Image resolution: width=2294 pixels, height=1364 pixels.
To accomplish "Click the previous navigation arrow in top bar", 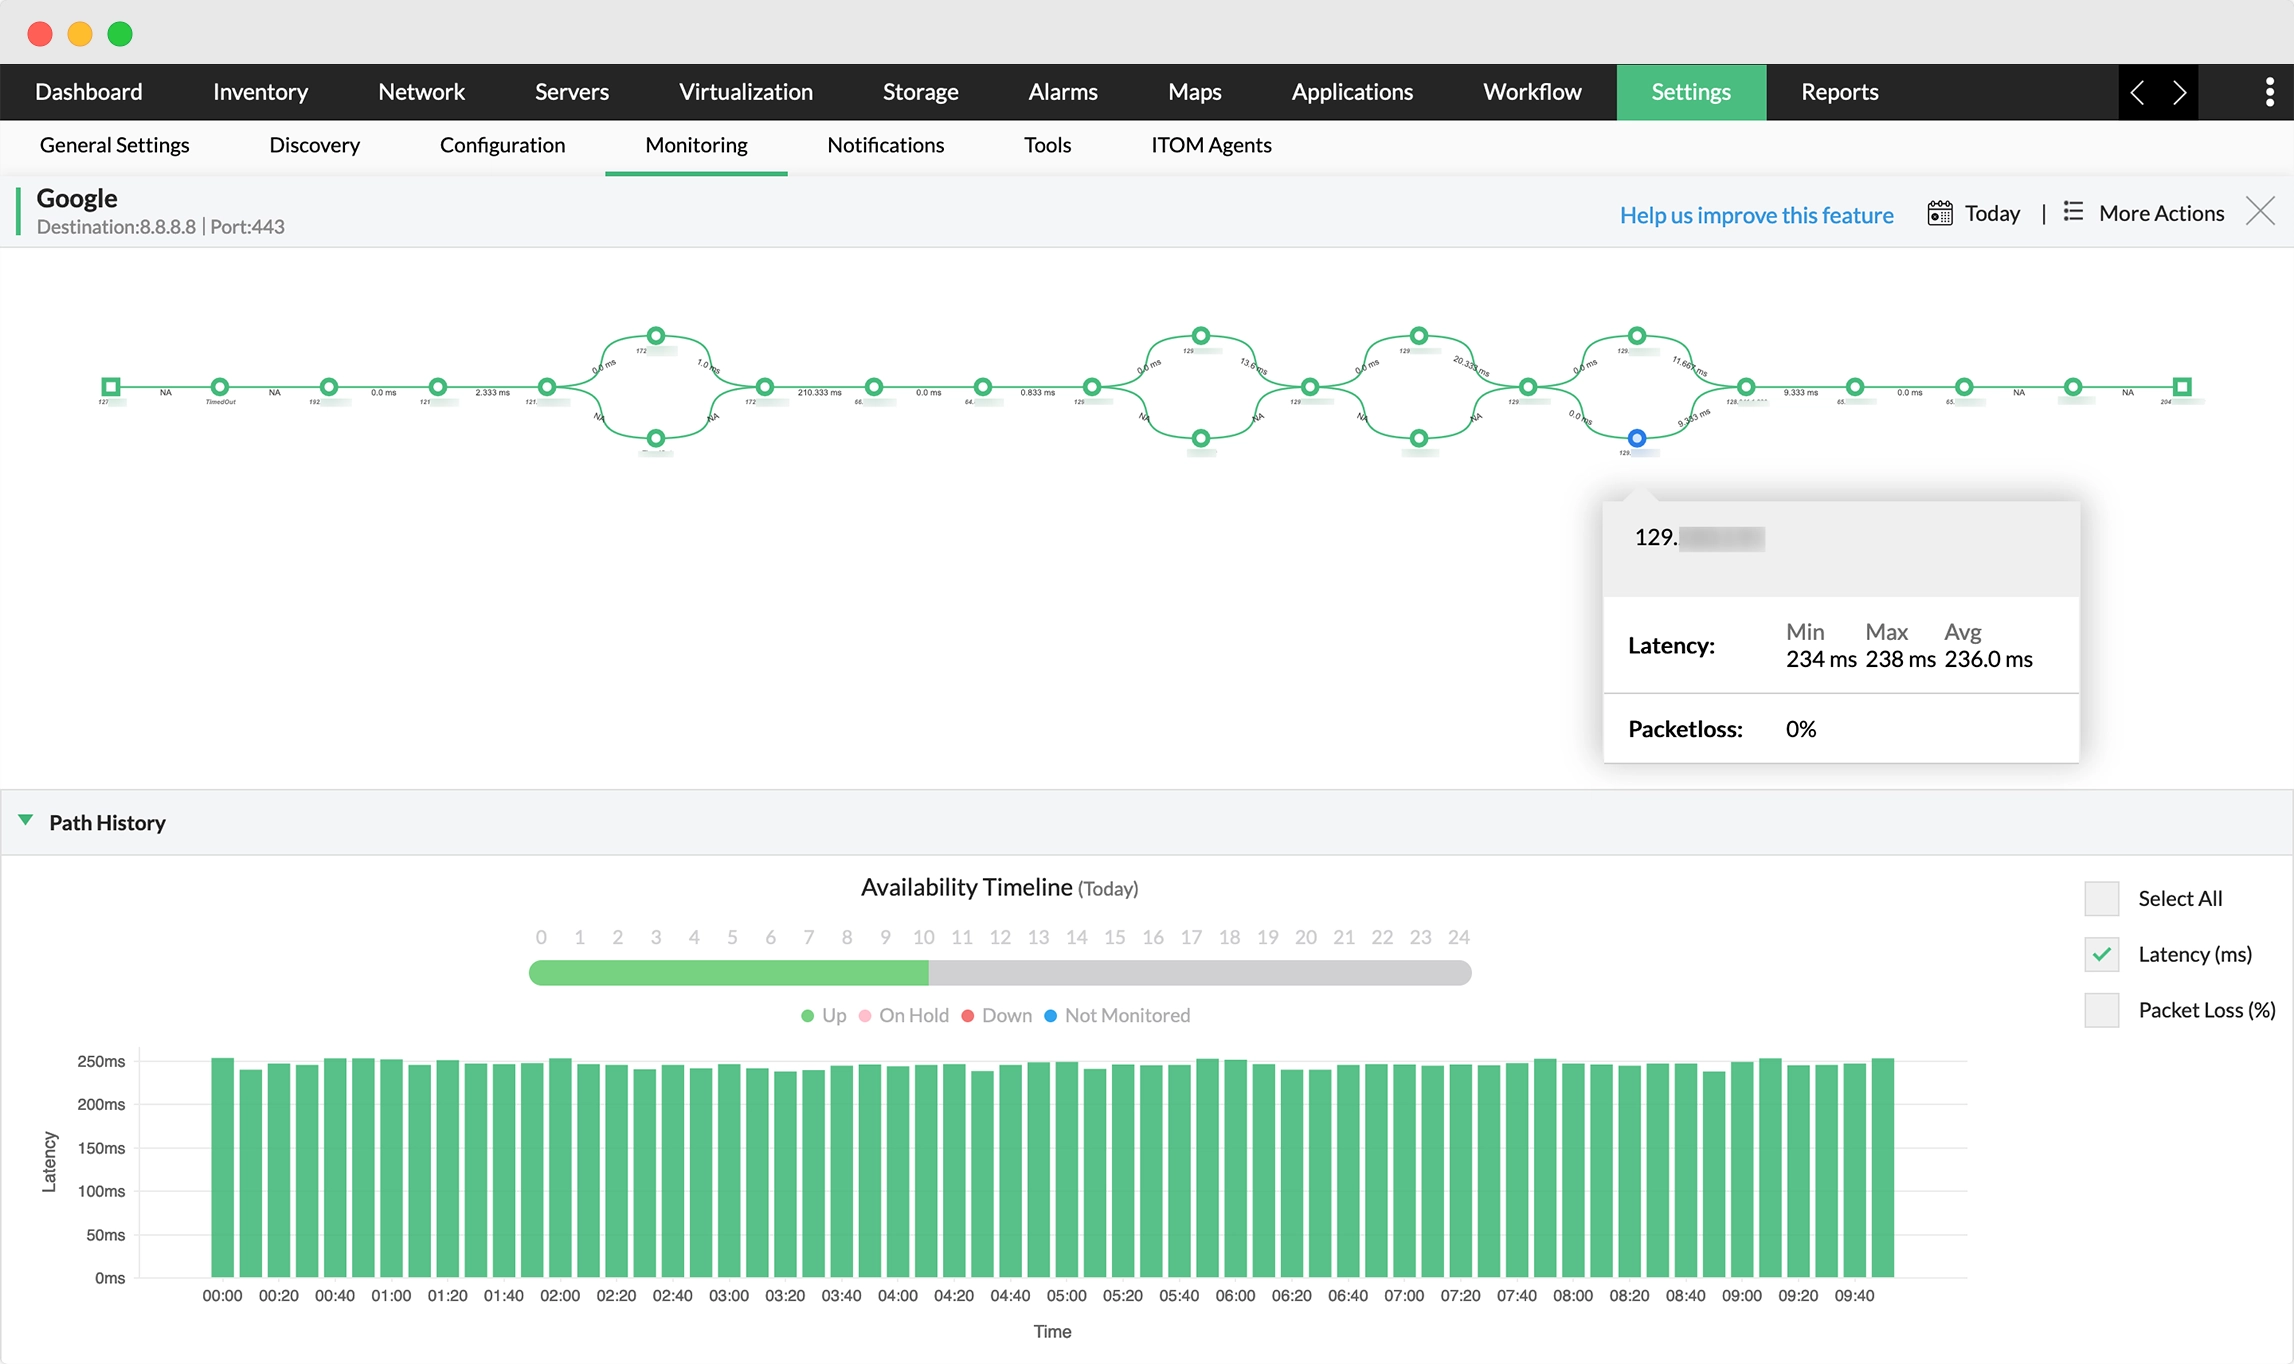I will pos(2137,92).
